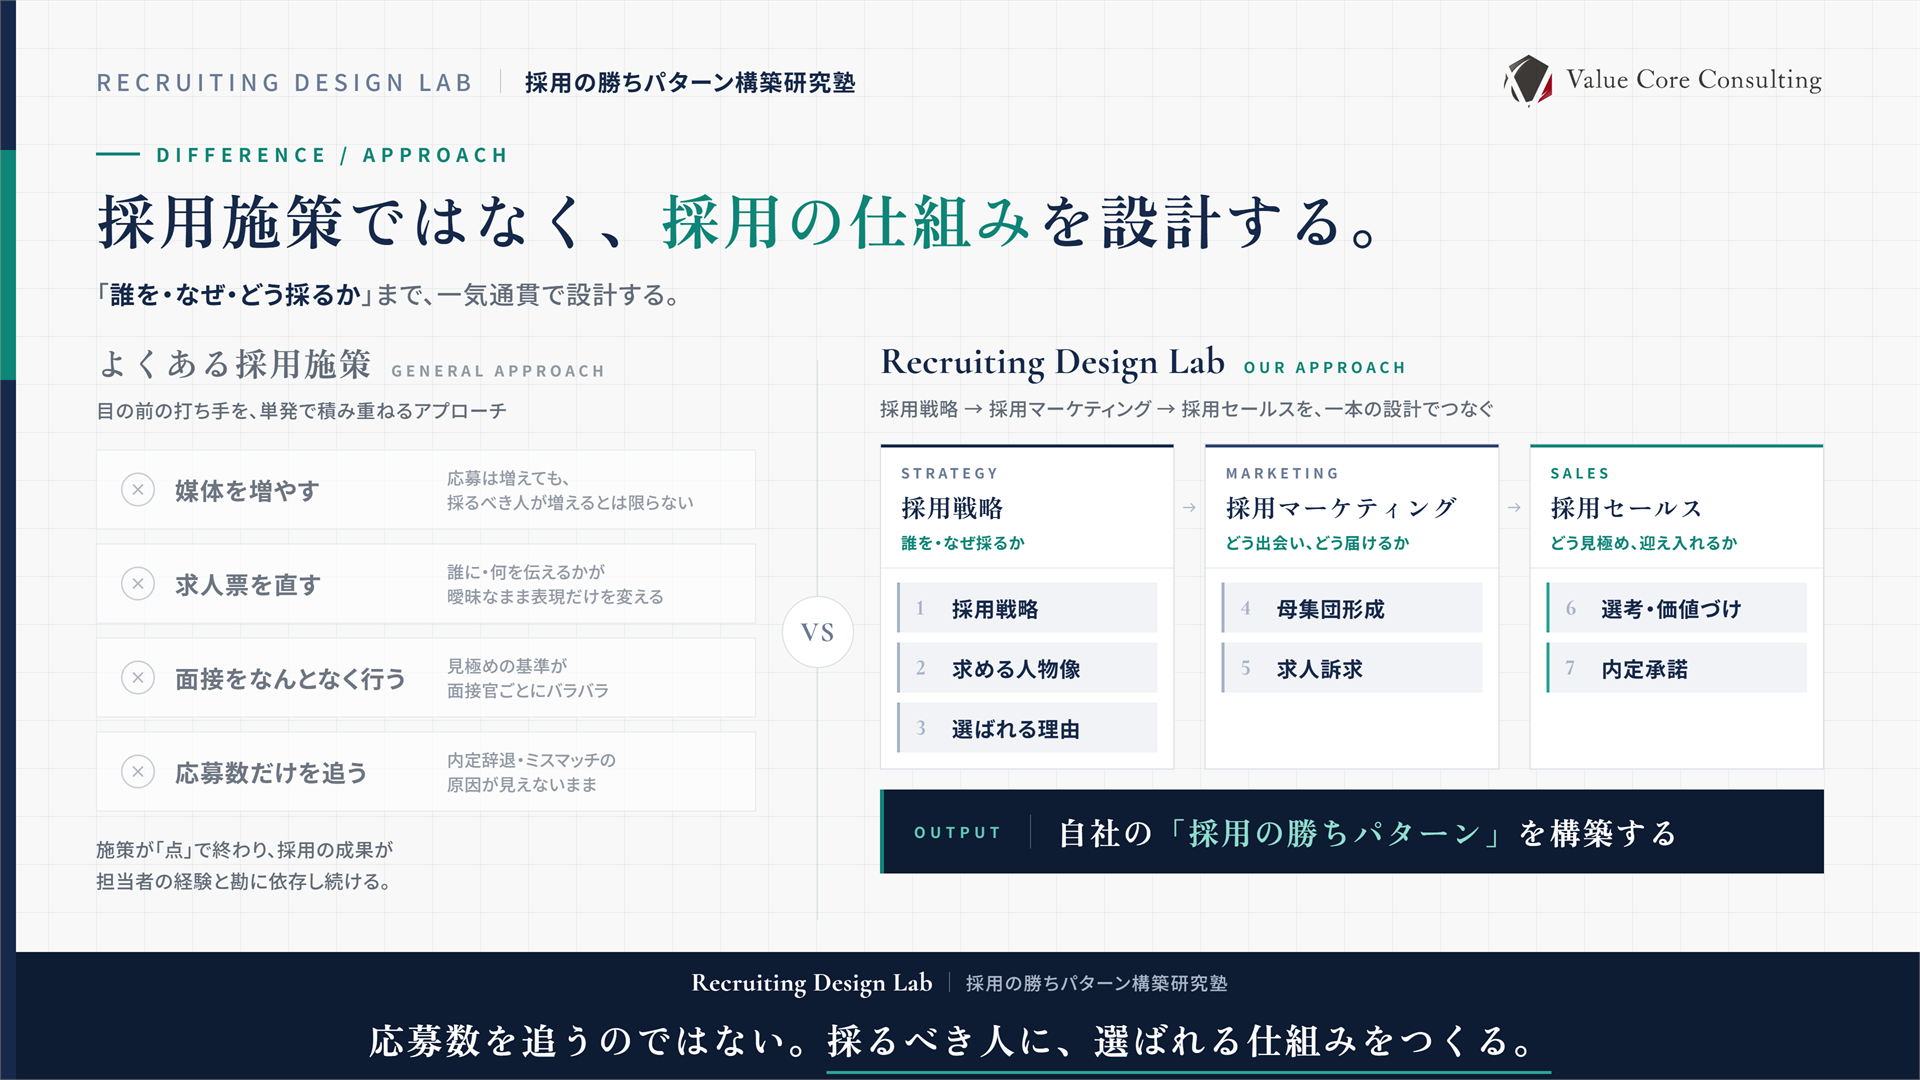Click the X icon beside 媒体を増やす
Image resolution: width=1920 pixels, height=1080 pixels.
tap(138, 490)
